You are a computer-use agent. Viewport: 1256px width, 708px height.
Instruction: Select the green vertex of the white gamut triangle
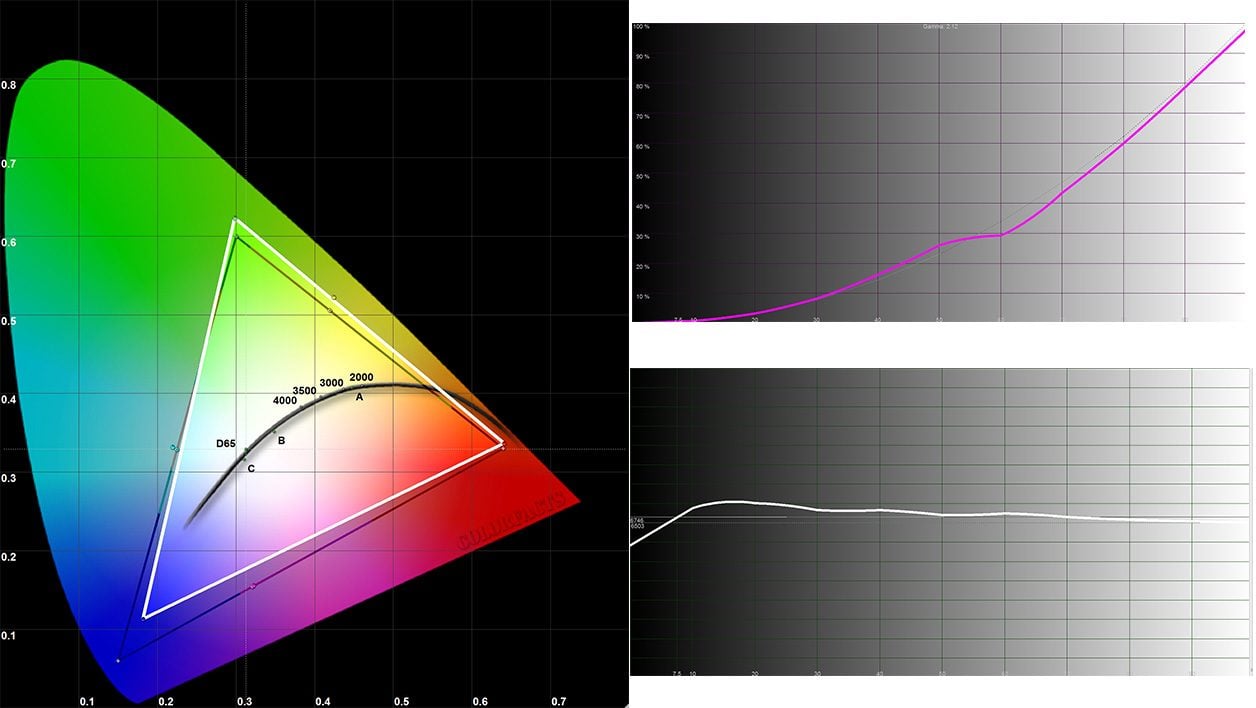tap(235, 219)
